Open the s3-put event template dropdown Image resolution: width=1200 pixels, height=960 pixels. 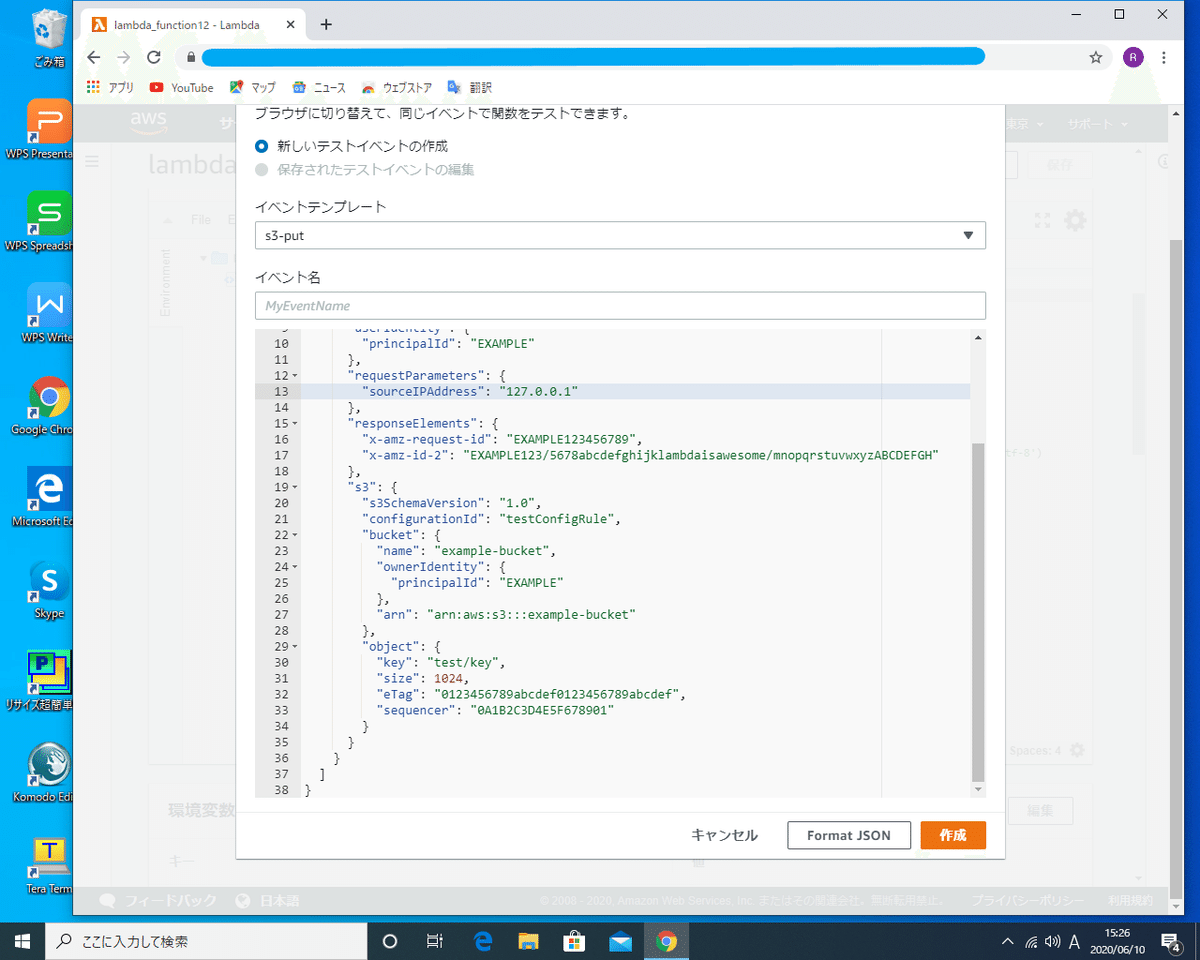(620, 235)
